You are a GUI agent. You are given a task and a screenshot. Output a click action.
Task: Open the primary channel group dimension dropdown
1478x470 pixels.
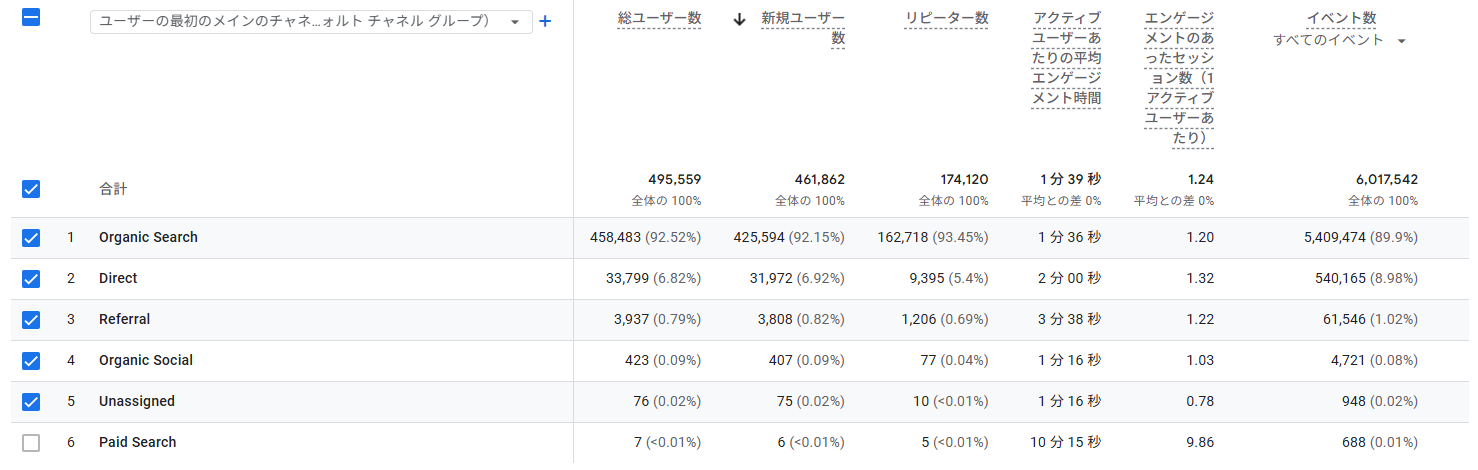[x=311, y=22]
